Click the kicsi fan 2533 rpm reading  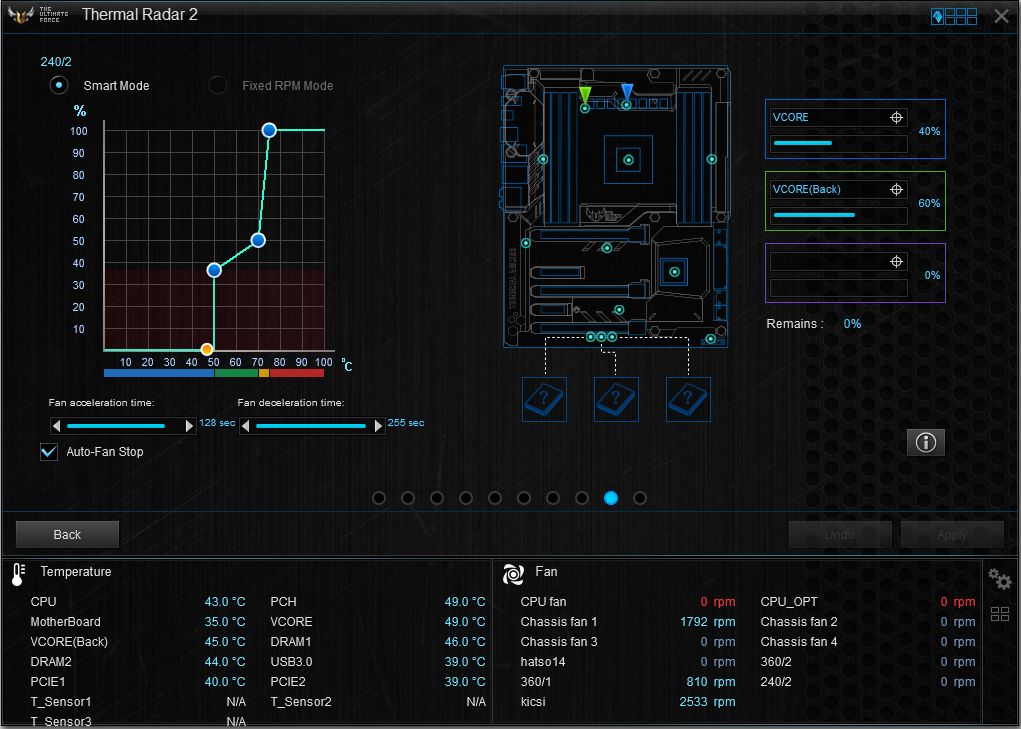tap(707, 702)
